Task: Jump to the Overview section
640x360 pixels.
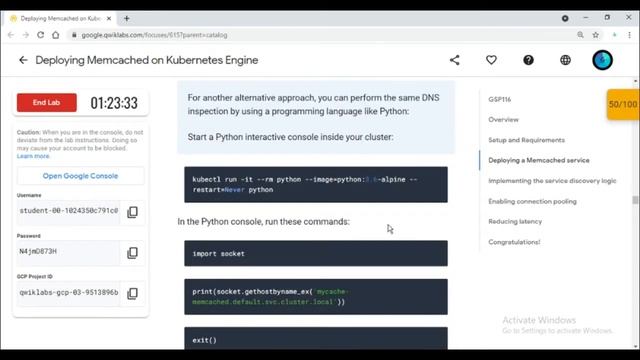Action: click(503, 120)
